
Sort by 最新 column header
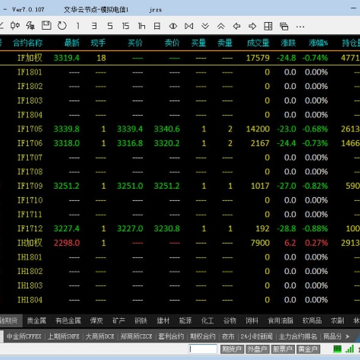[72, 43]
